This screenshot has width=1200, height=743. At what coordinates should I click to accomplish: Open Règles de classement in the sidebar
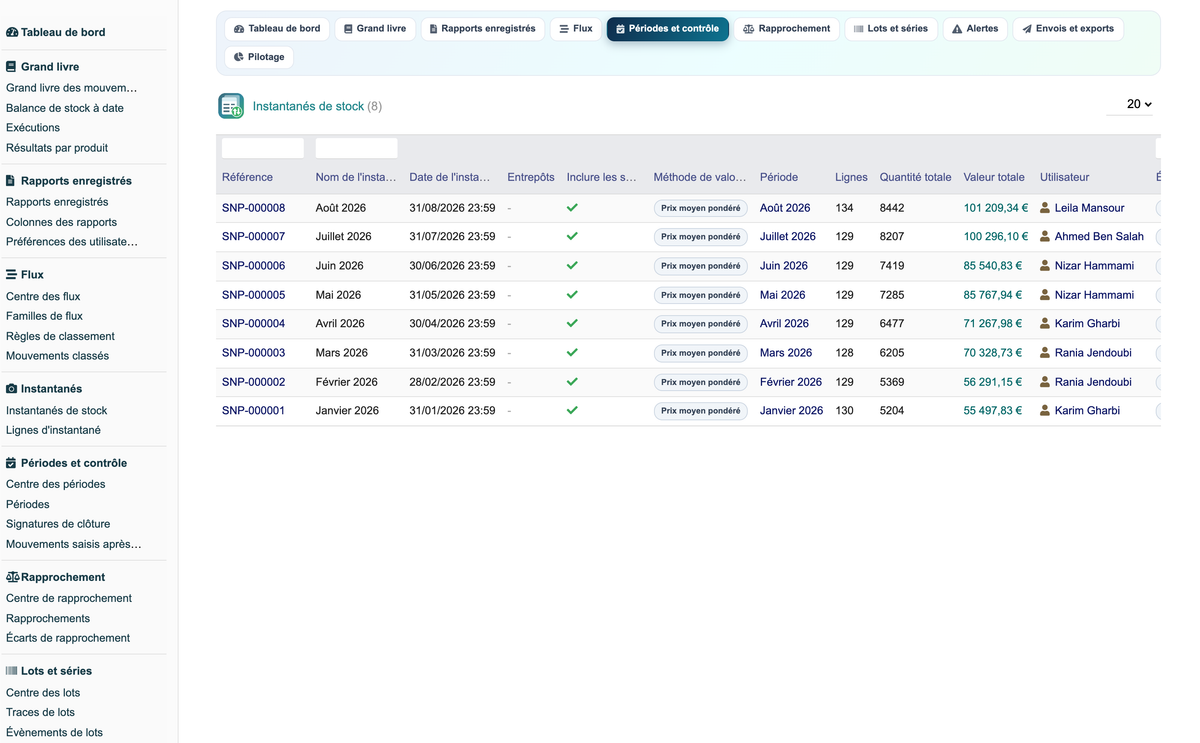[60, 336]
